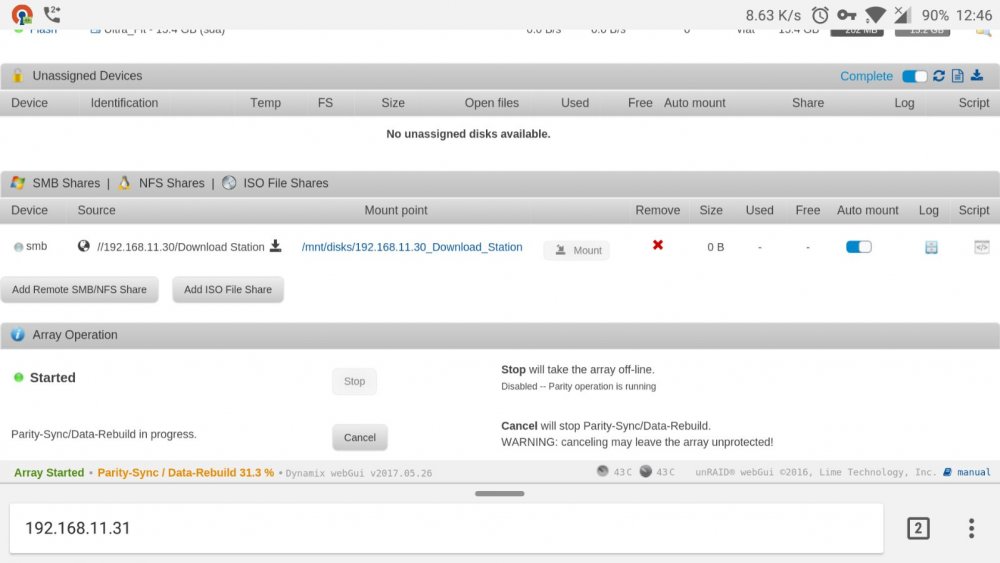The height and width of the screenshot is (563, 1000).
Task: Click the Windows flag icon for SMB Shares
Action: [x=18, y=183]
